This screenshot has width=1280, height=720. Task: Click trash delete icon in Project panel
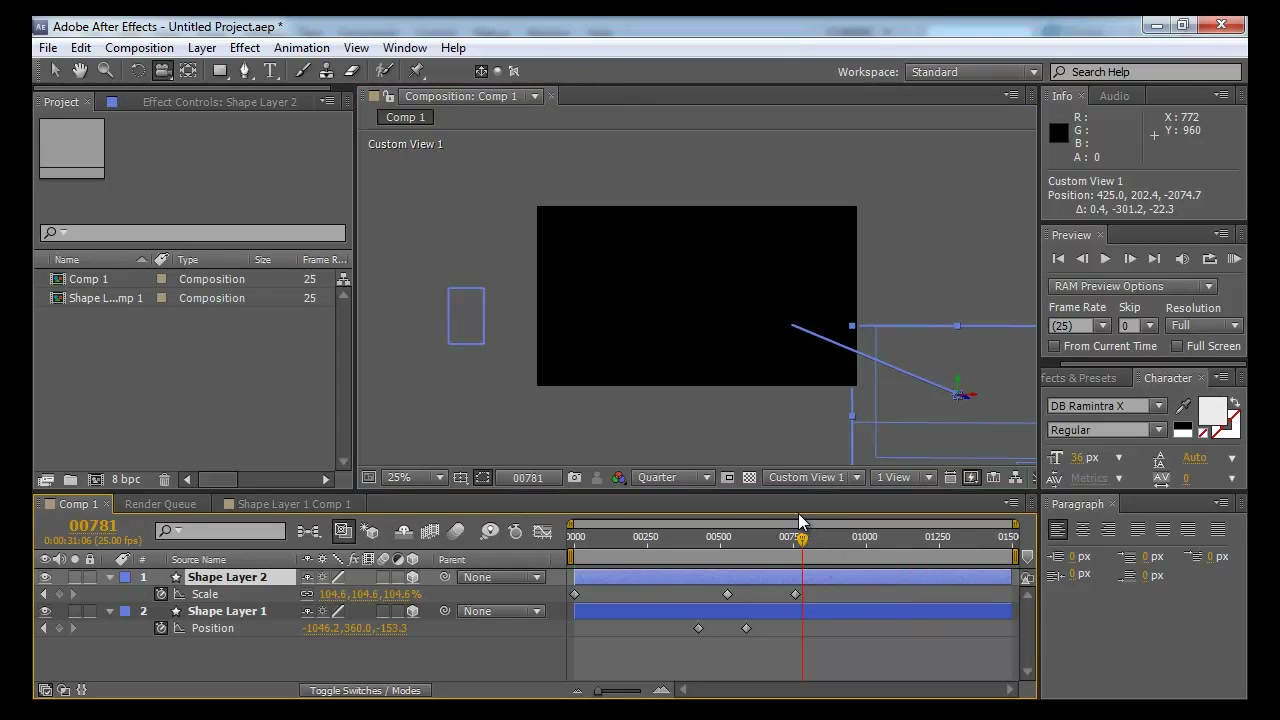pyautogui.click(x=164, y=480)
